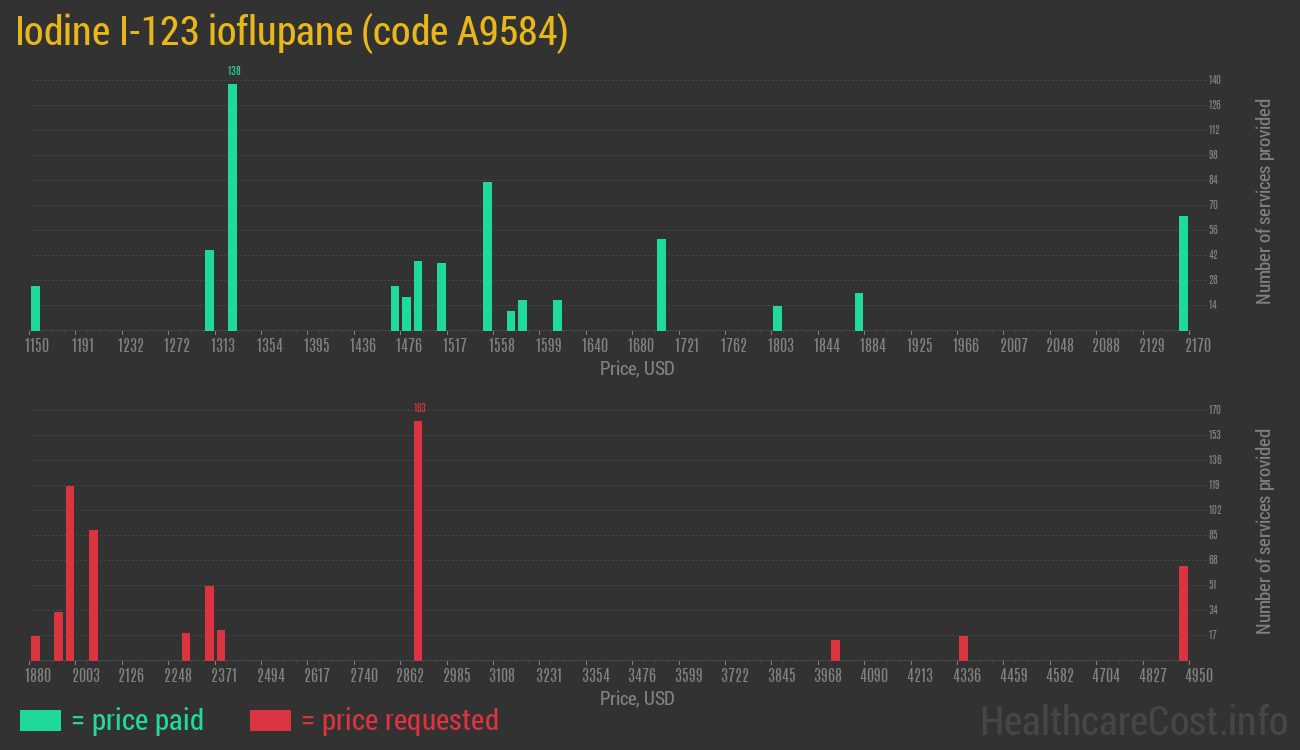Image resolution: width=1300 pixels, height=750 pixels.
Task: Click the 'price paid' legend text
Action: tap(138, 720)
